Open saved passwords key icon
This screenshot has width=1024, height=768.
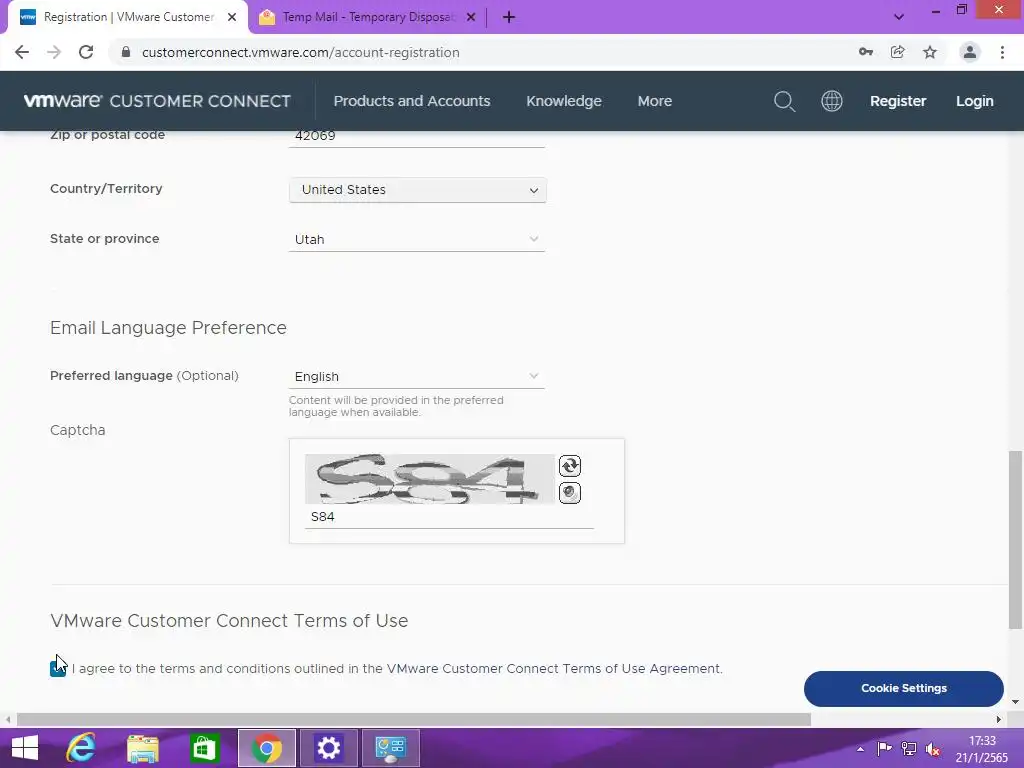pos(866,52)
